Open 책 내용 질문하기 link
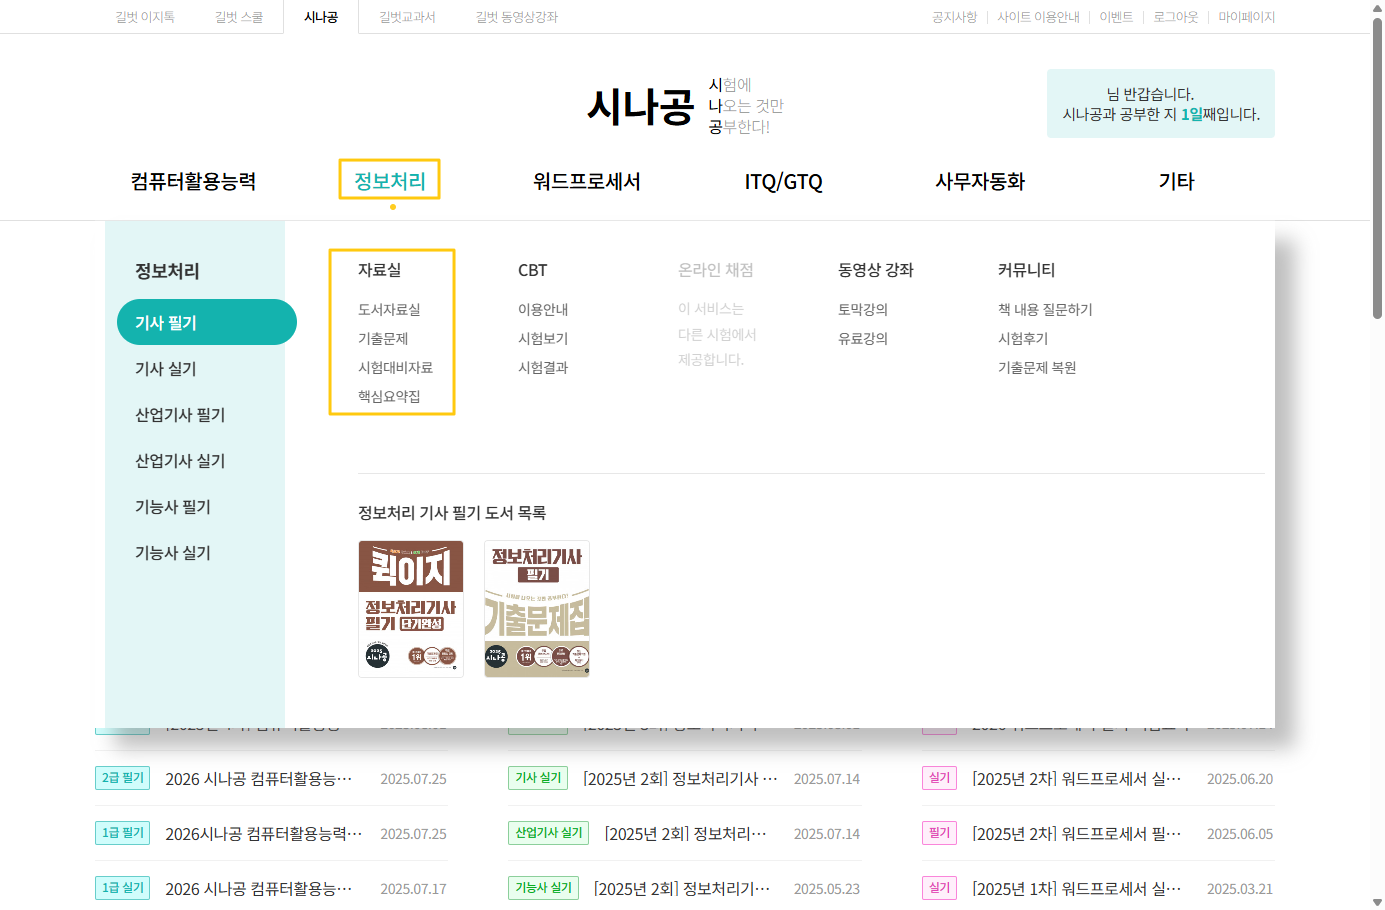This screenshot has width=1385, height=910. [1045, 310]
